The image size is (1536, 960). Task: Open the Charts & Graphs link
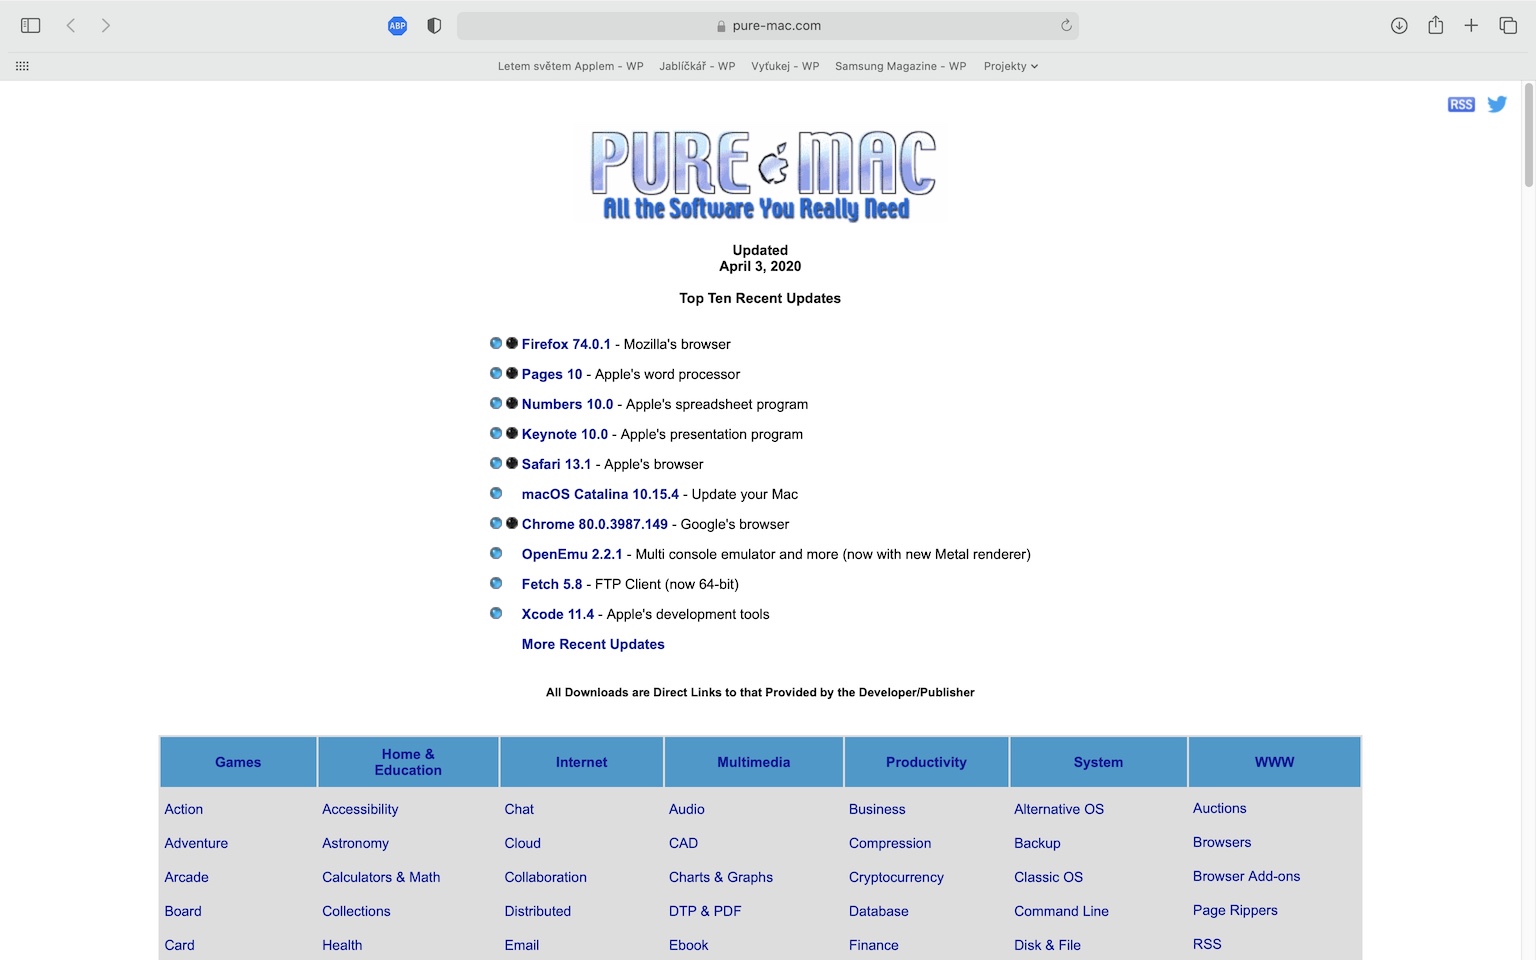[x=721, y=877]
